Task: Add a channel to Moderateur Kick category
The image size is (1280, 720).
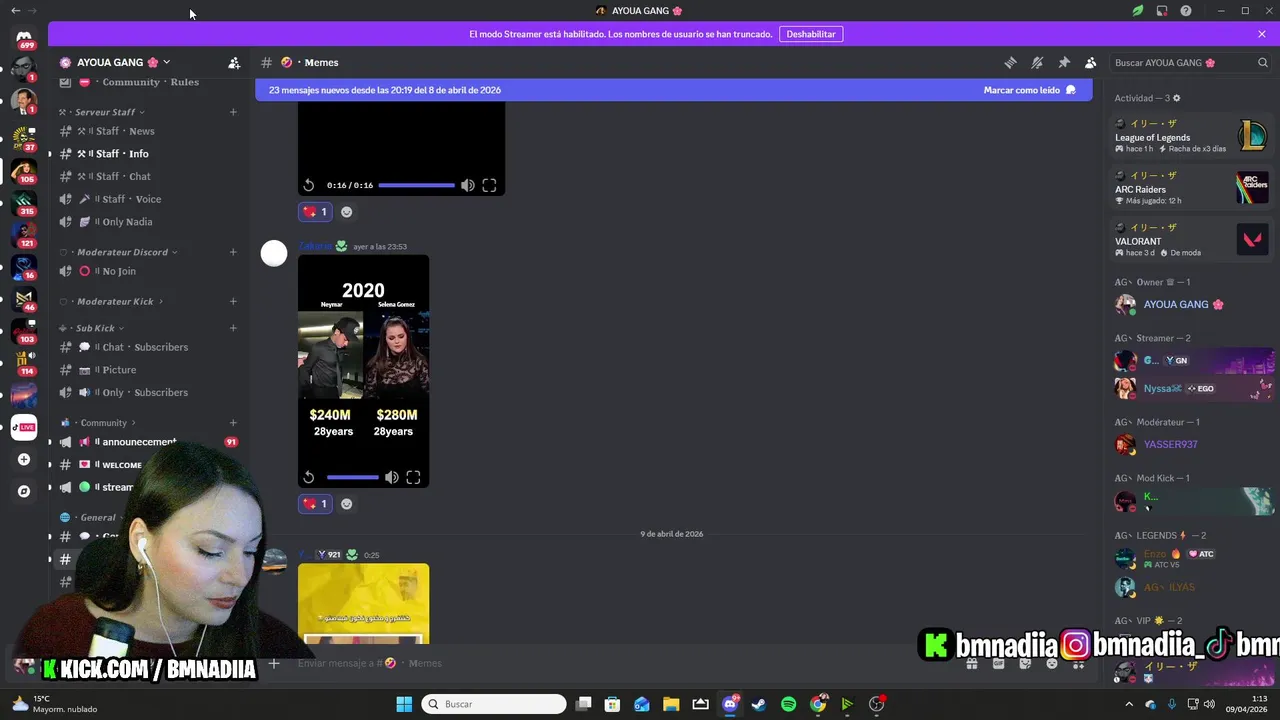Action: (233, 301)
